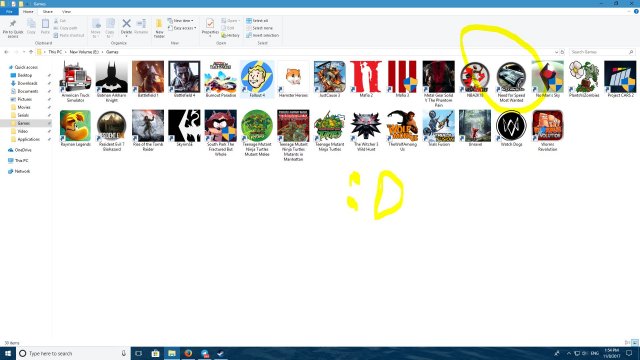Switch to the View ribbon tab

(x=66, y=11)
